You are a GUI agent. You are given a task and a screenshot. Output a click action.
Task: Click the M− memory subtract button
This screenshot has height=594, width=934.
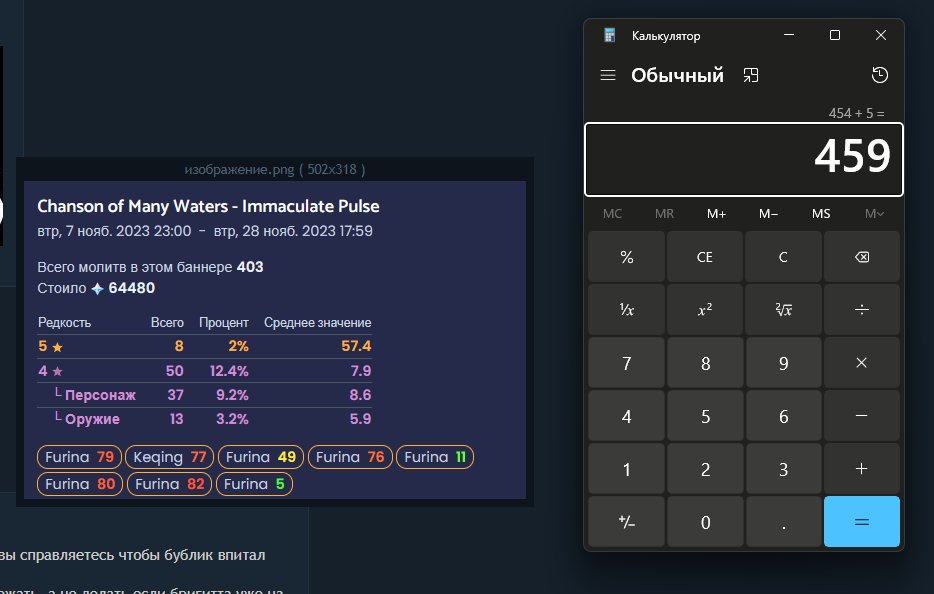pyautogui.click(x=768, y=214)
